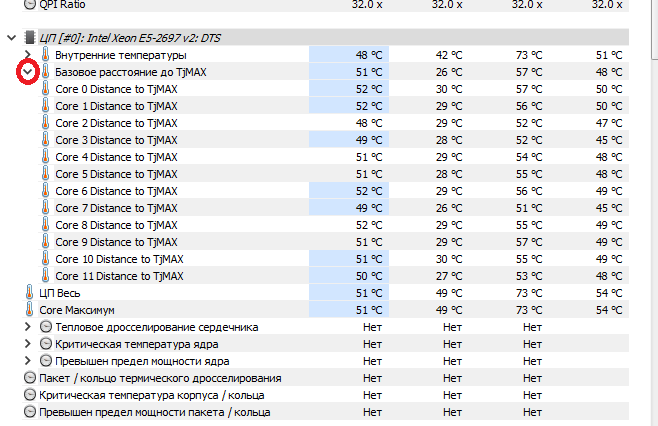Image resolution: width=658 pixels, height=426 pixels.
Task: Click the thermometer icon next to Core 11 Distance
Action: tap(45, 276)
